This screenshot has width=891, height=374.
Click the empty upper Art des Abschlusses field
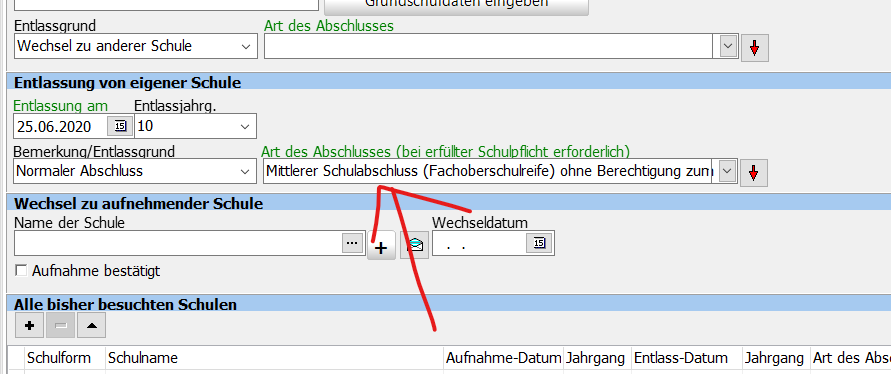click(489, 47)
